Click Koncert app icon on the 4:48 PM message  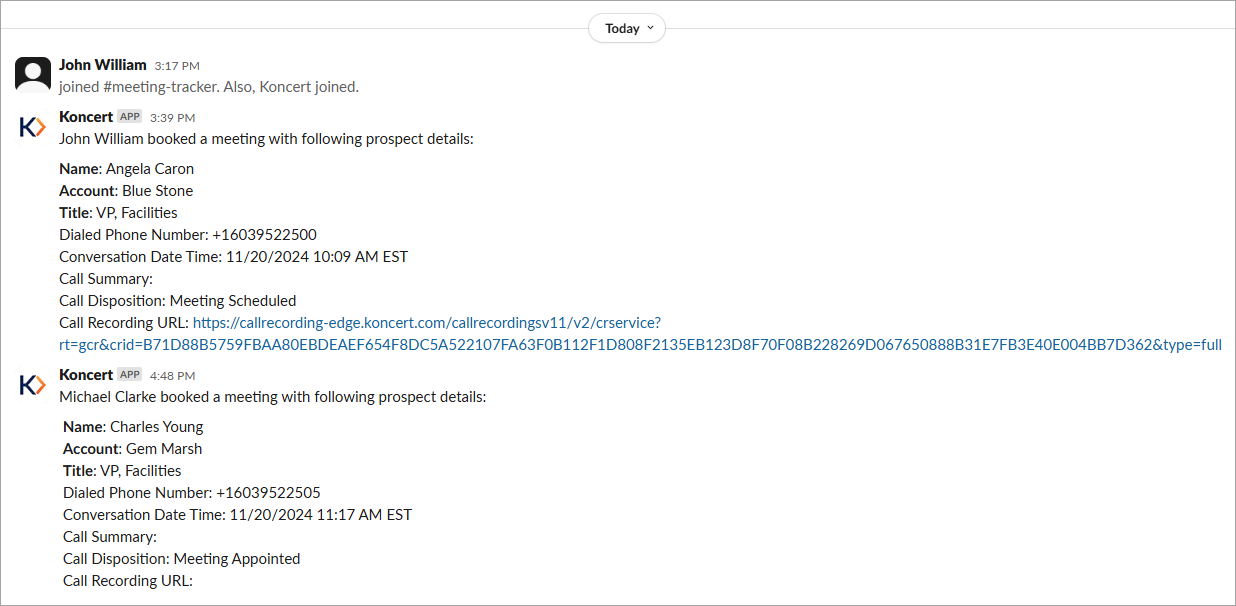click(x=33, y=385)
